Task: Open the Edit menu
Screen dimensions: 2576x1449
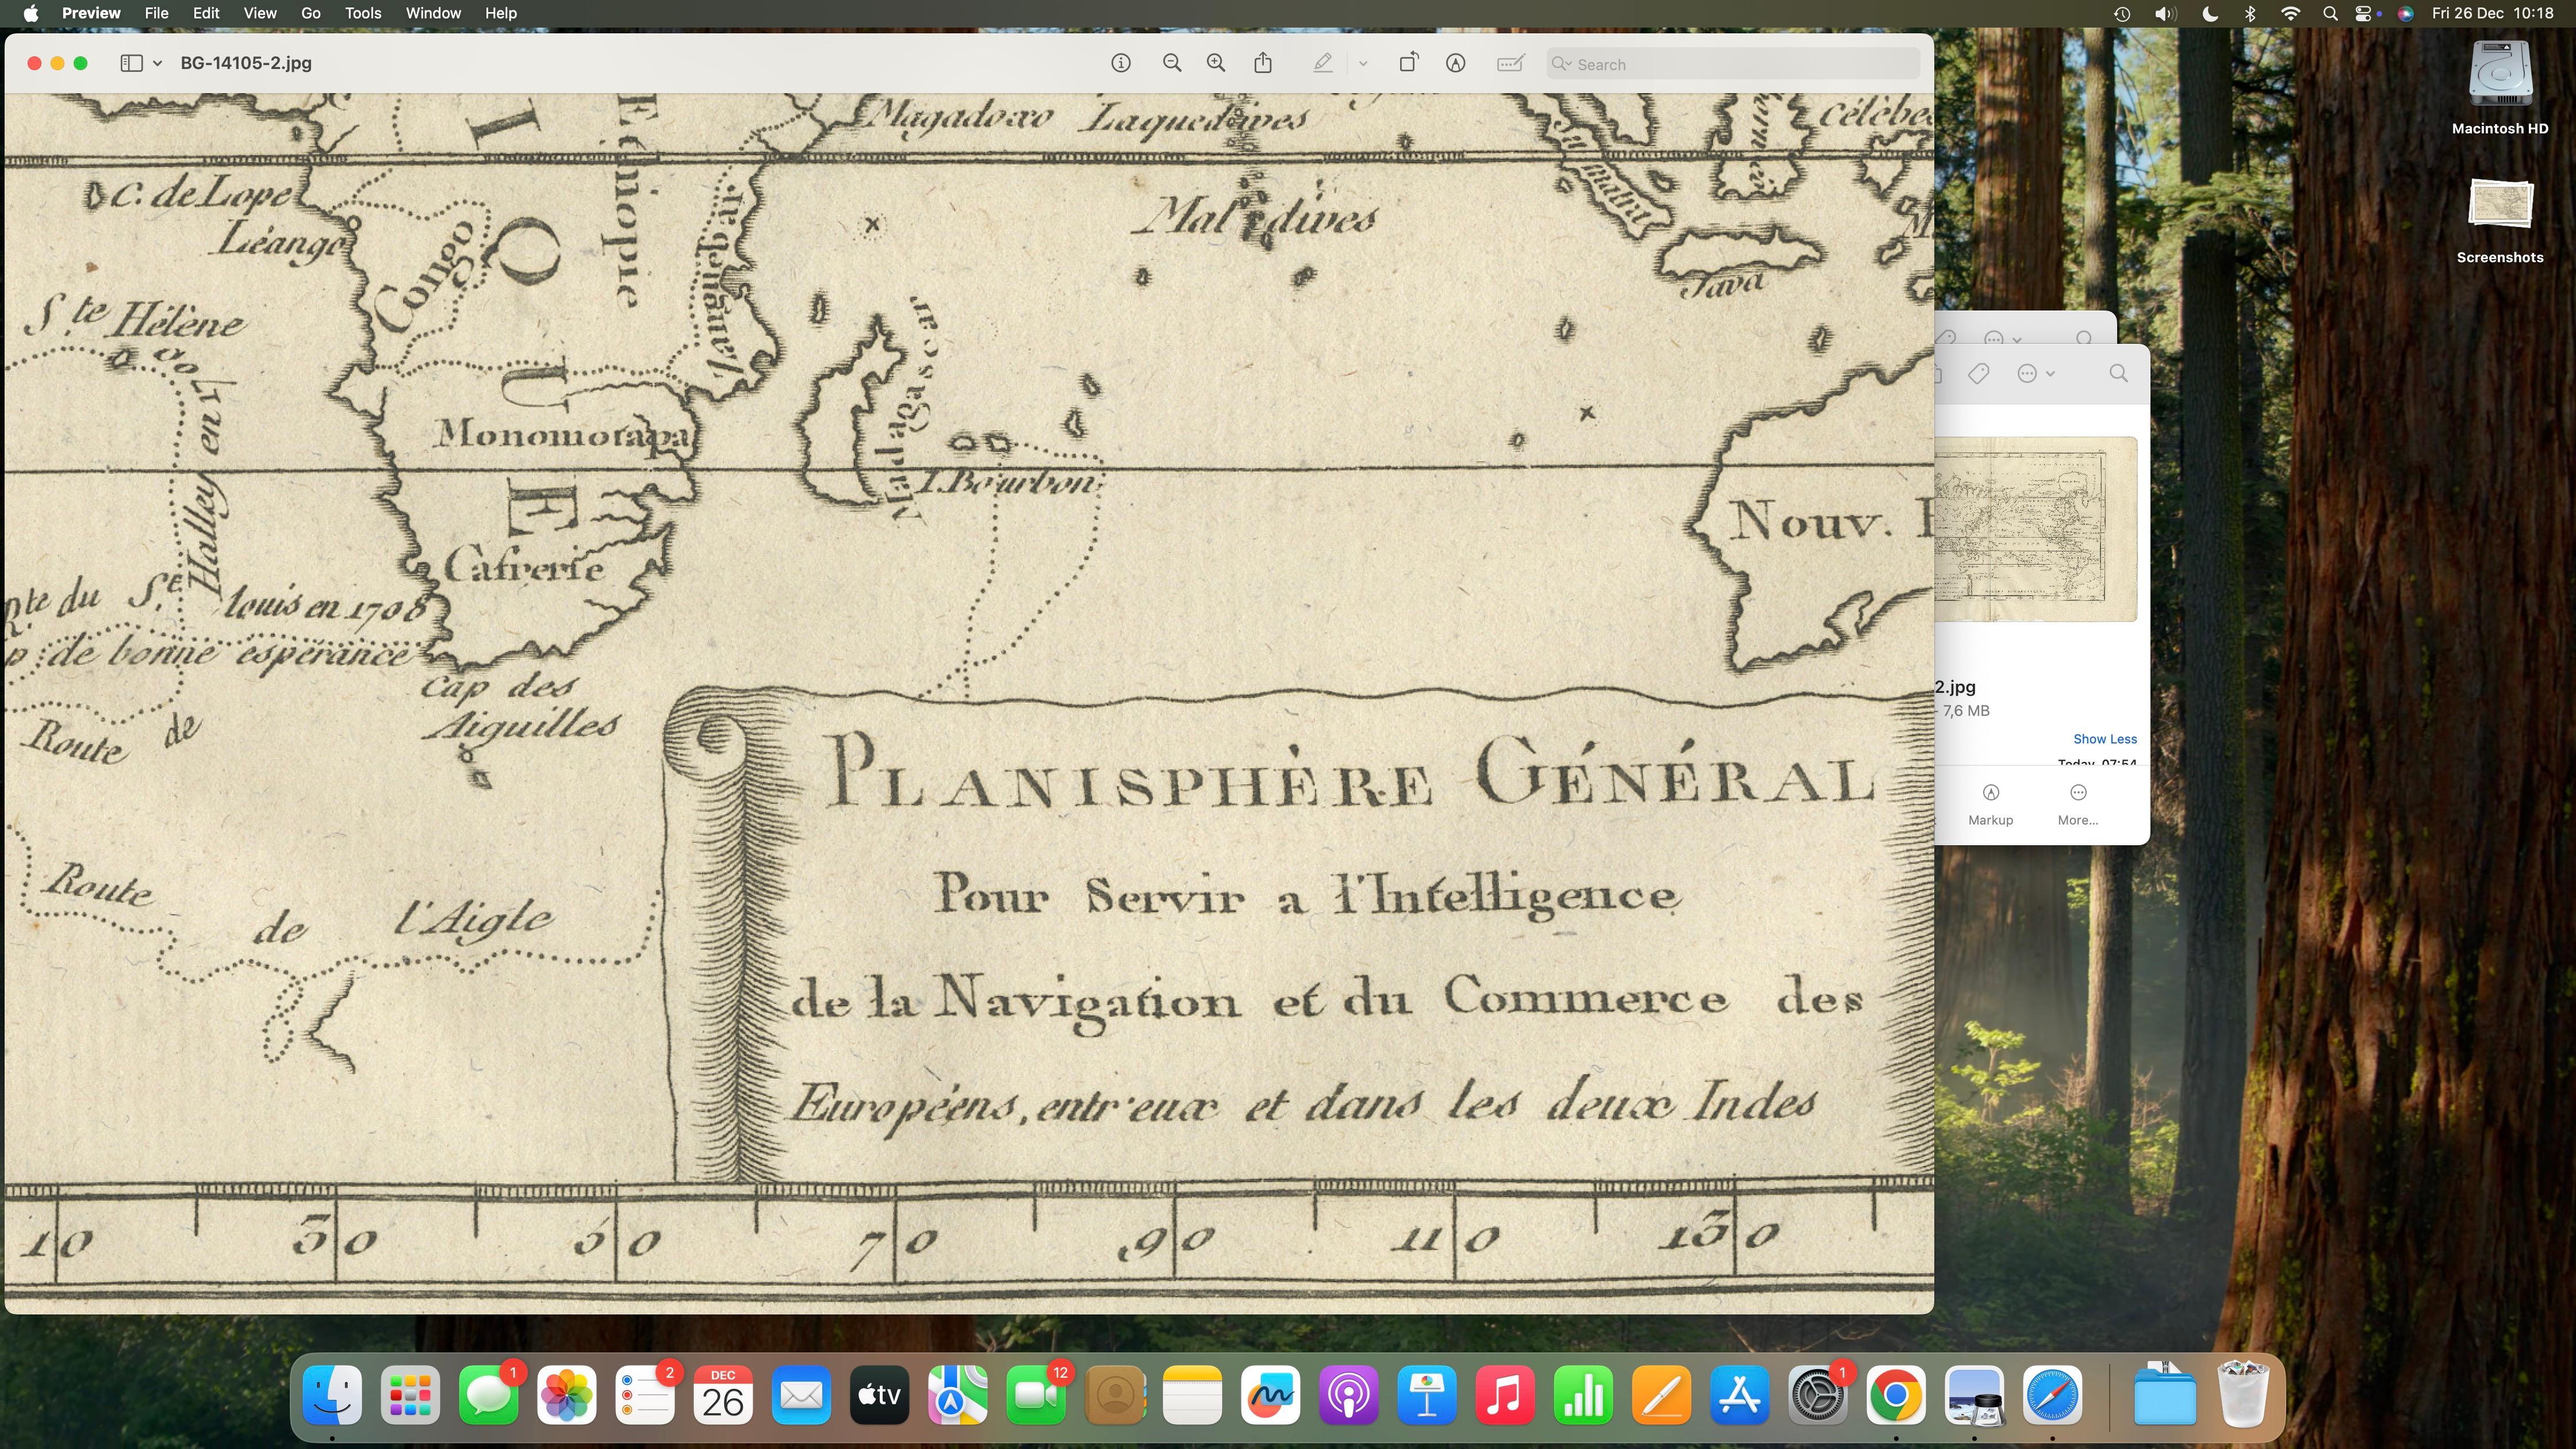Action: 206,13
